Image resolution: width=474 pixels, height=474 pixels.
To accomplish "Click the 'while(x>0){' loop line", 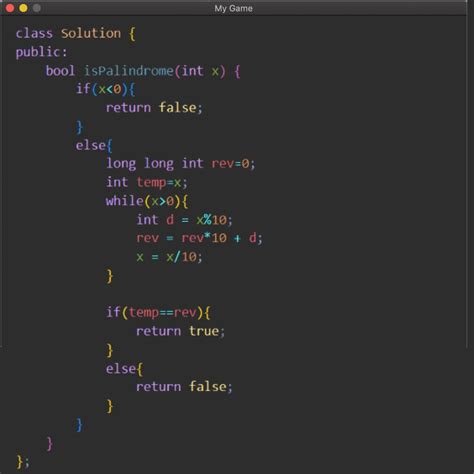I will pos(147,201).
